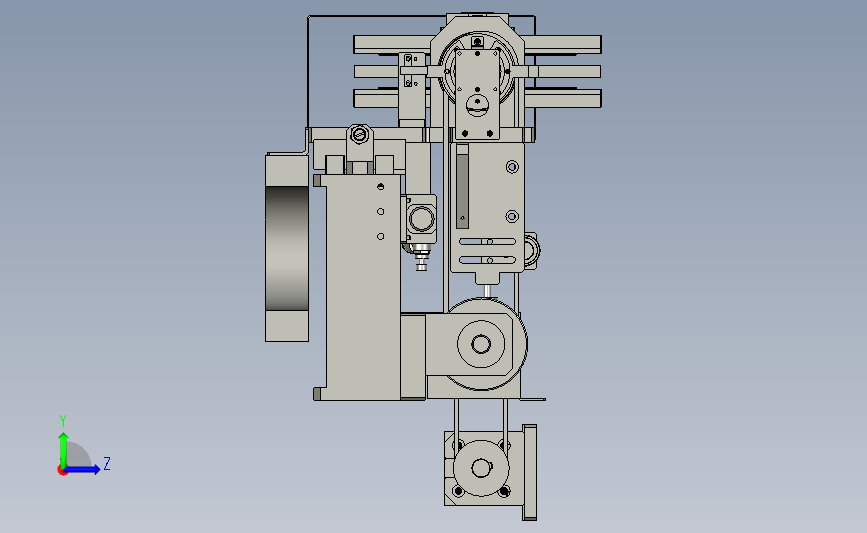Select the half-round knob in the upper bracket
The image size is (867, 533).
coord(477,105)
